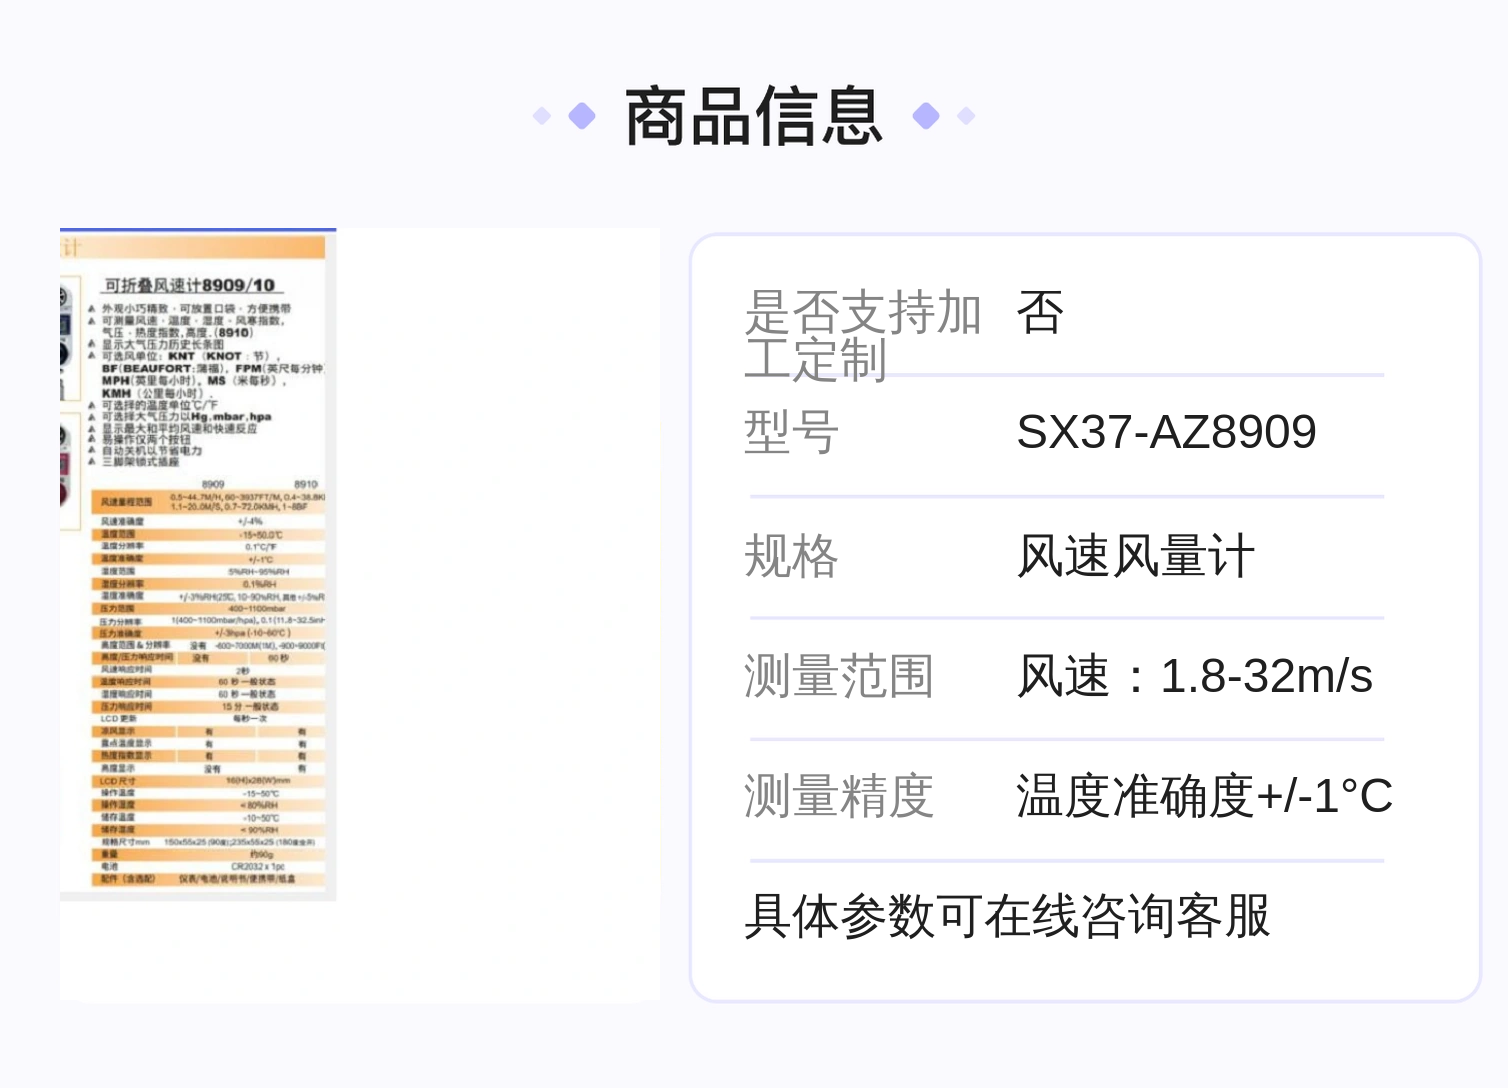Click the large diamond right of 商品信息

point(926,116)
